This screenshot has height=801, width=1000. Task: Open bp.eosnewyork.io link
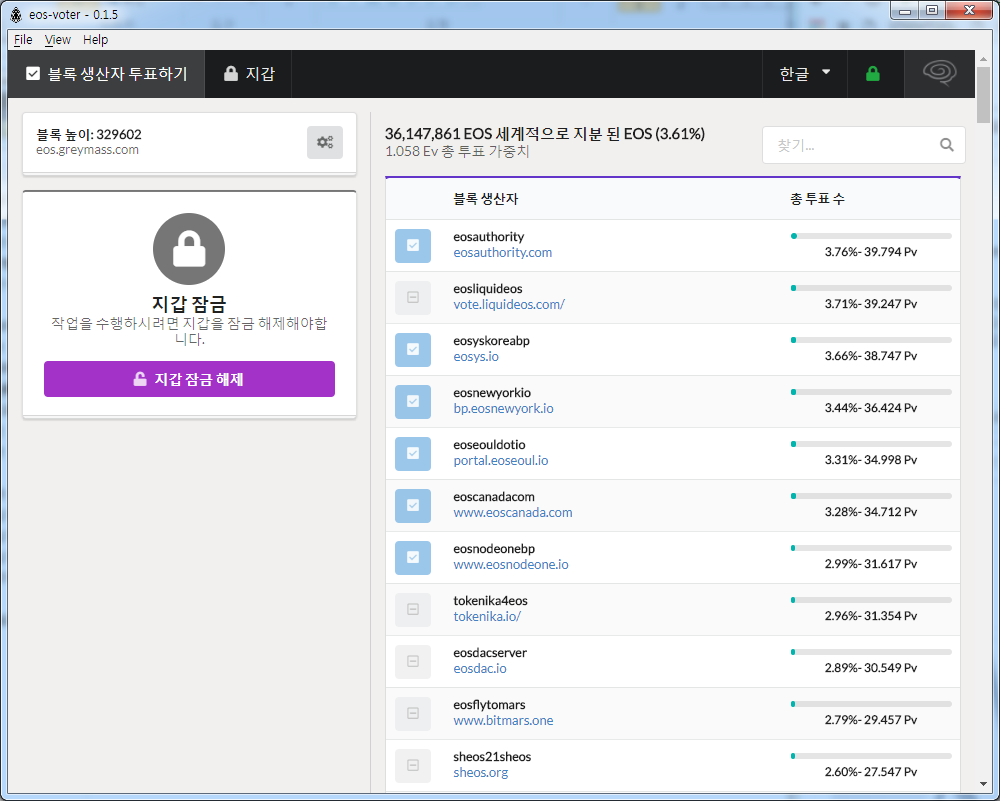[503, 409]
